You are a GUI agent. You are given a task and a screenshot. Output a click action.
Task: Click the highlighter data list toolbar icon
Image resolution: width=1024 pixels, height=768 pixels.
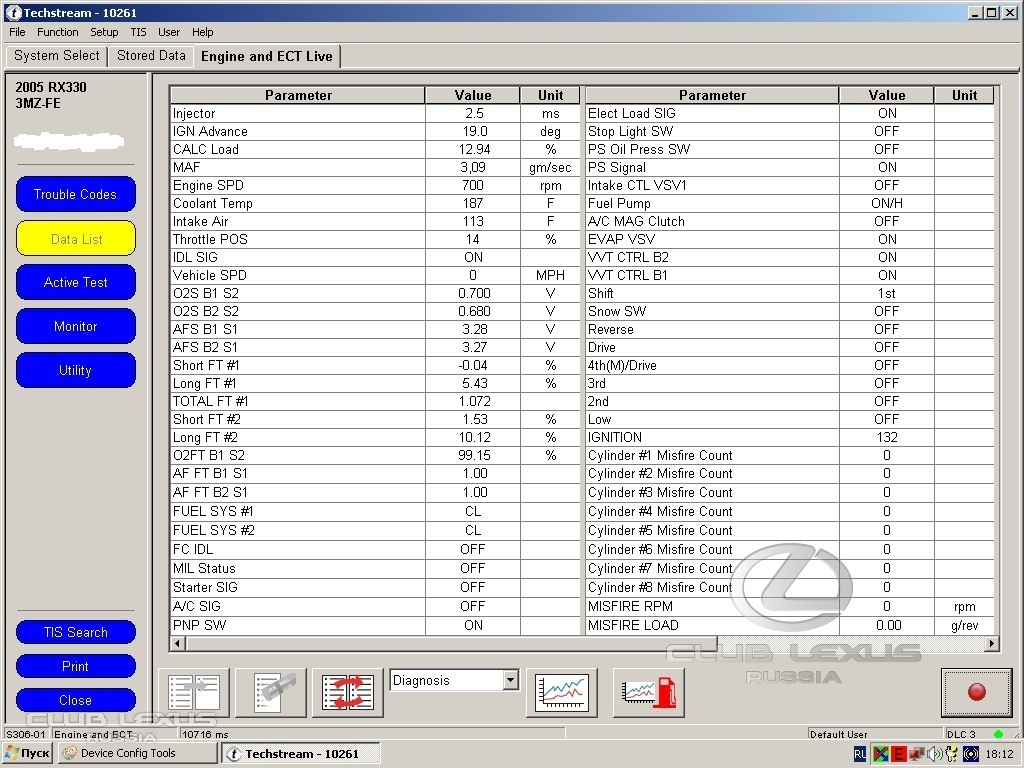[270, 693]
